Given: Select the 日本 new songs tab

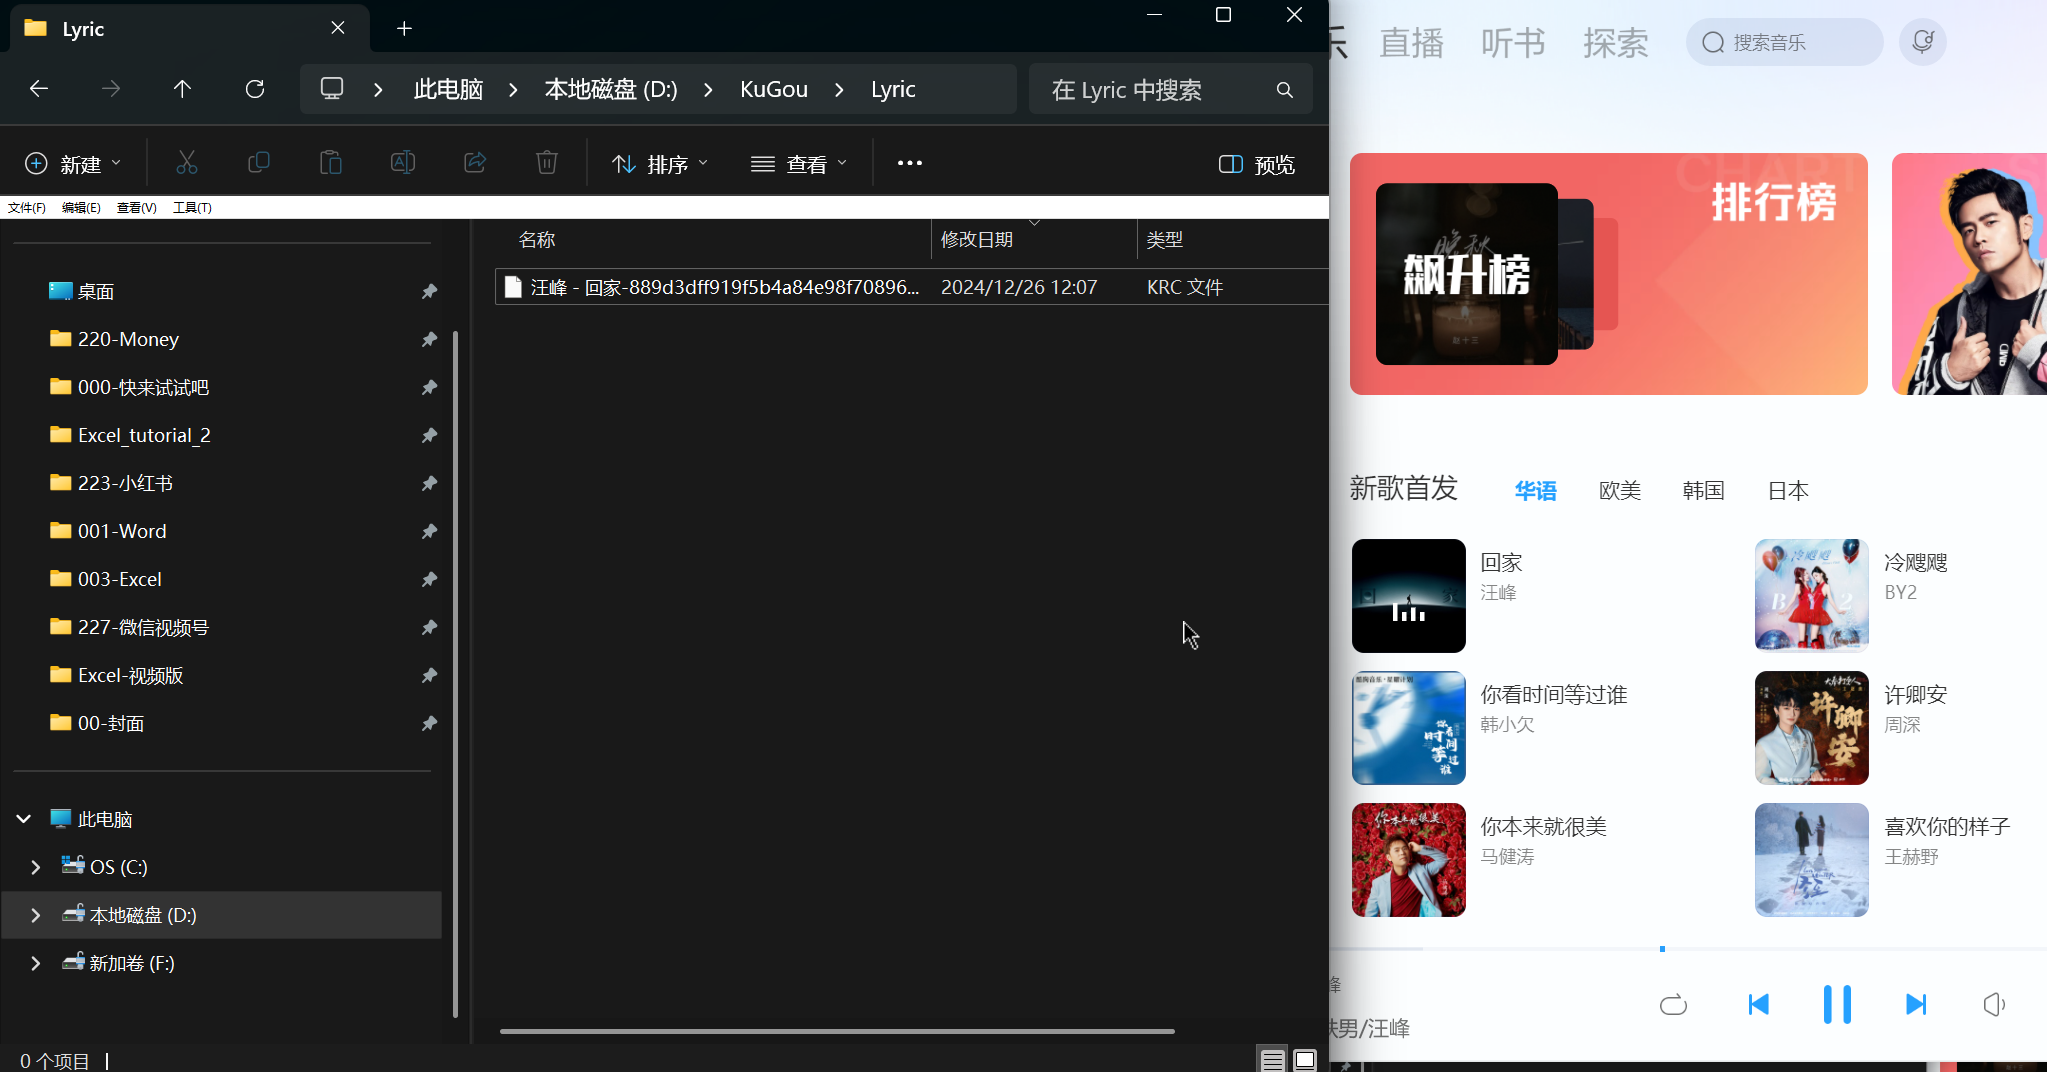Looking at the screenshot, I should (x=1788, y=491).
